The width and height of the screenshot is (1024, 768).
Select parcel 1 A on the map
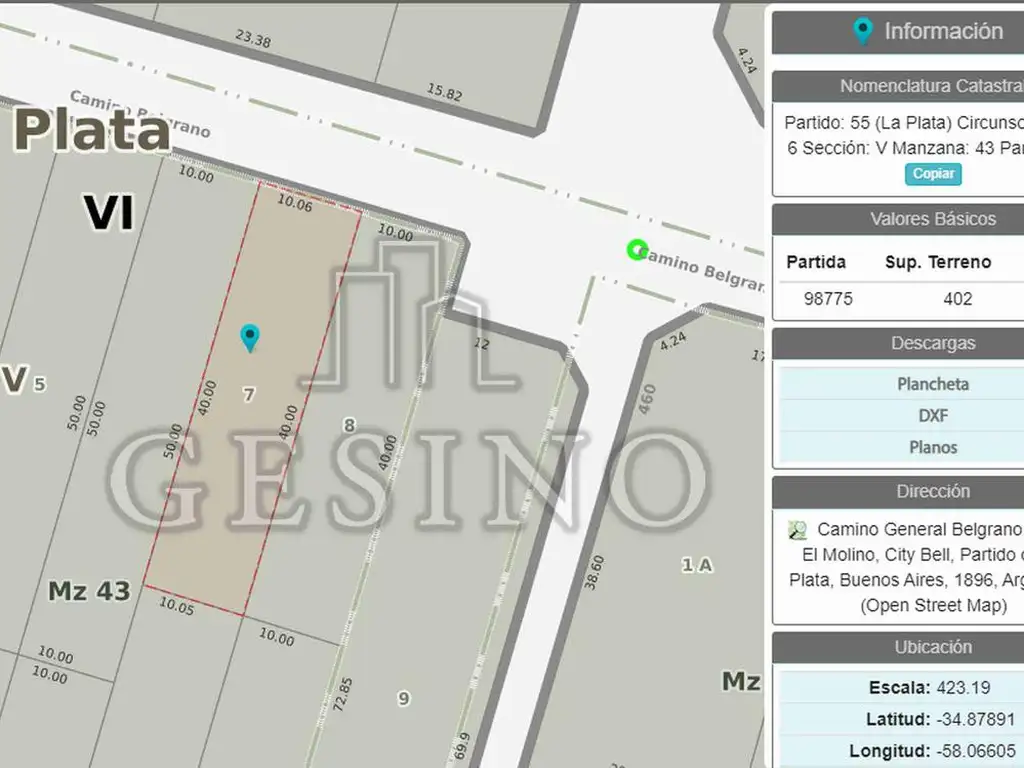[696, 565]
